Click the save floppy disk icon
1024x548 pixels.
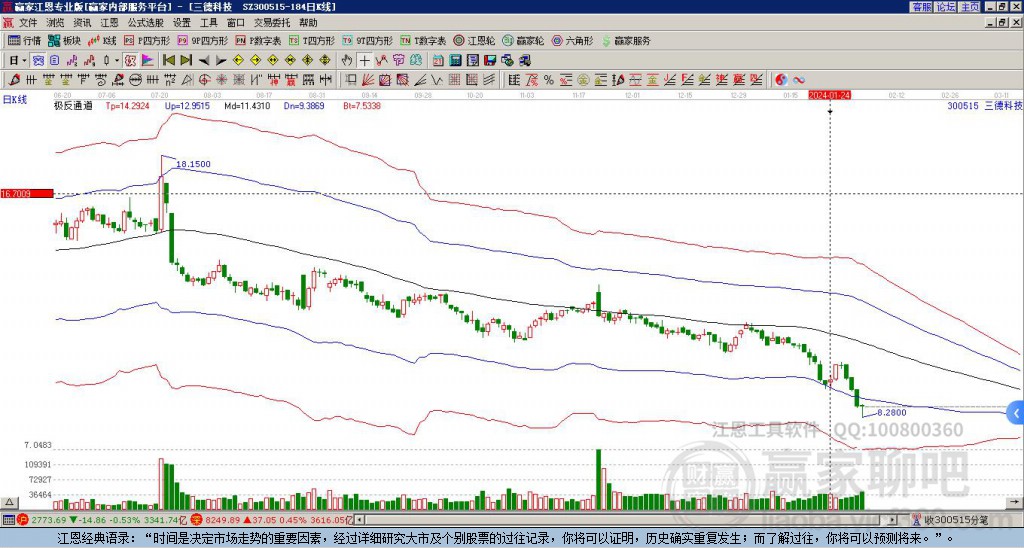490,61
